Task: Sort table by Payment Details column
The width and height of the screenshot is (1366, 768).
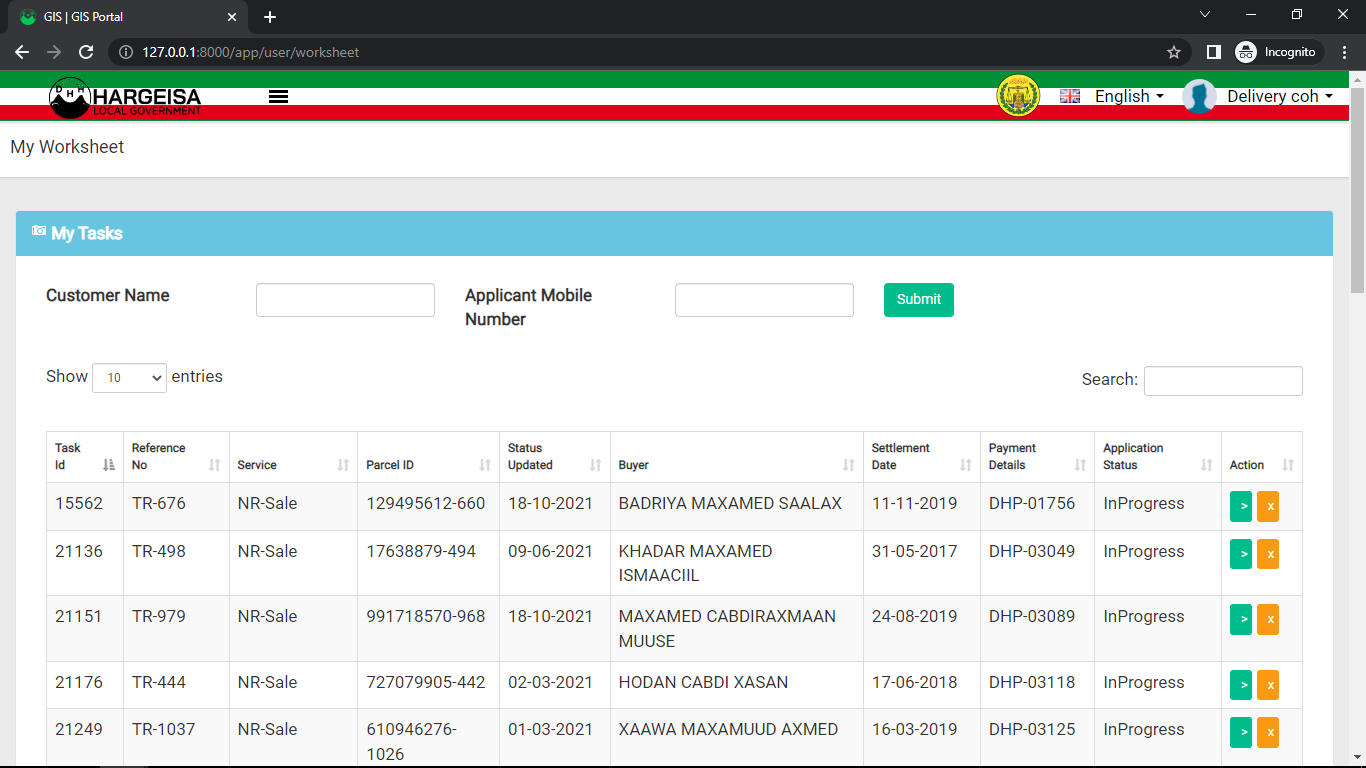Action: point(1038,457)
